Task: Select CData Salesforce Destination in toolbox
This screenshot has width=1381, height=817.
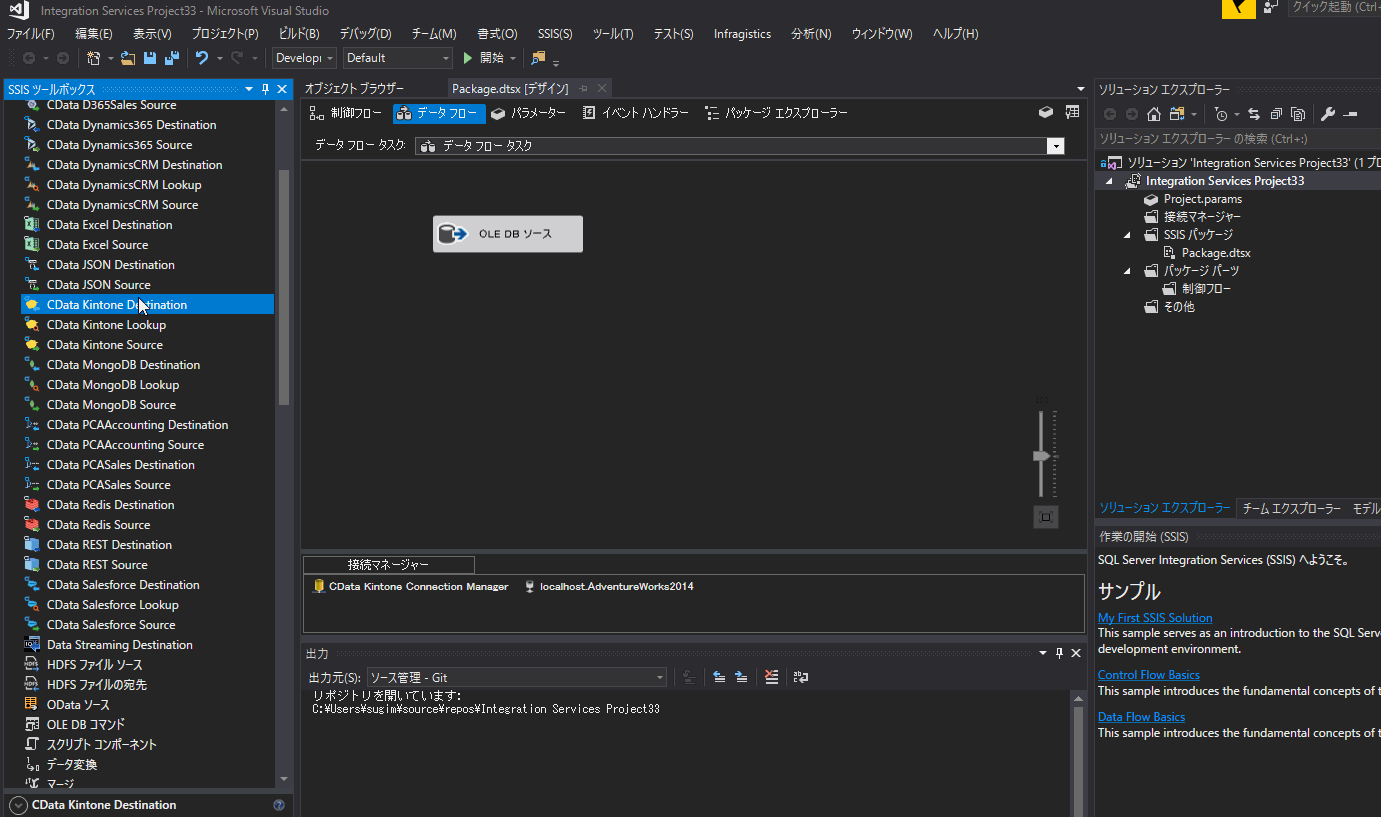Action: [147, 585]
